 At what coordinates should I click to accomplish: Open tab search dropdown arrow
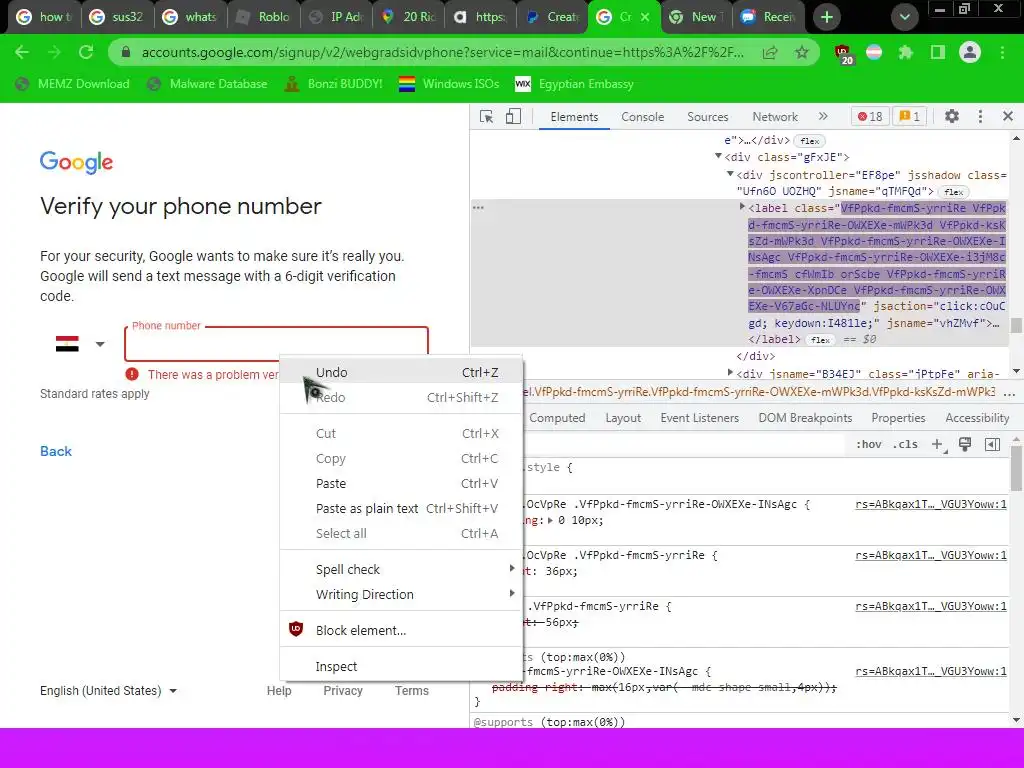[904, 17]
